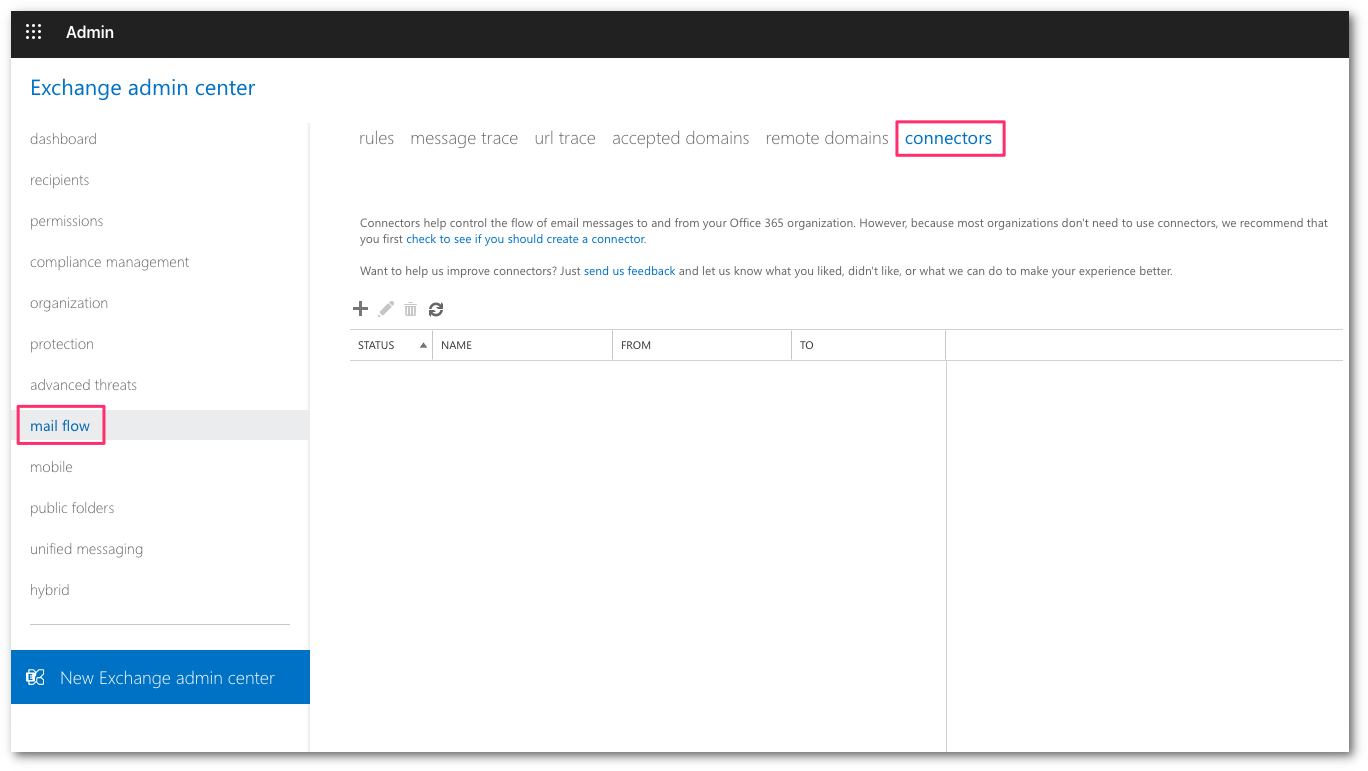Select mail flow in the sidebar
This screenshot has height=771, width=1368.
point(60,425)
